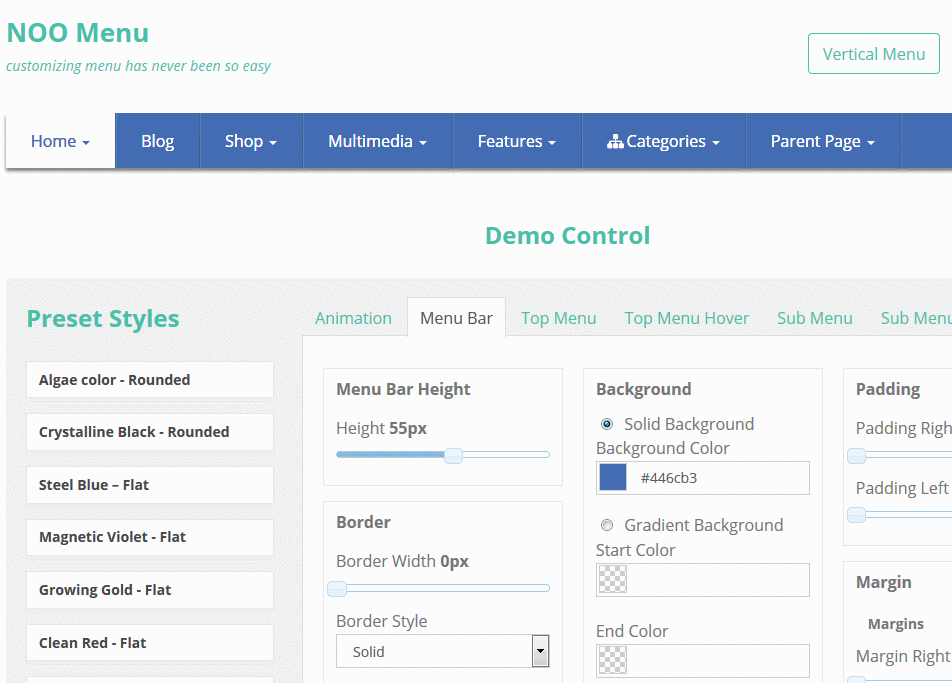Switch to the Animation tab
Image resolution: width=952 pixels, height=683 pixels.
353,318
